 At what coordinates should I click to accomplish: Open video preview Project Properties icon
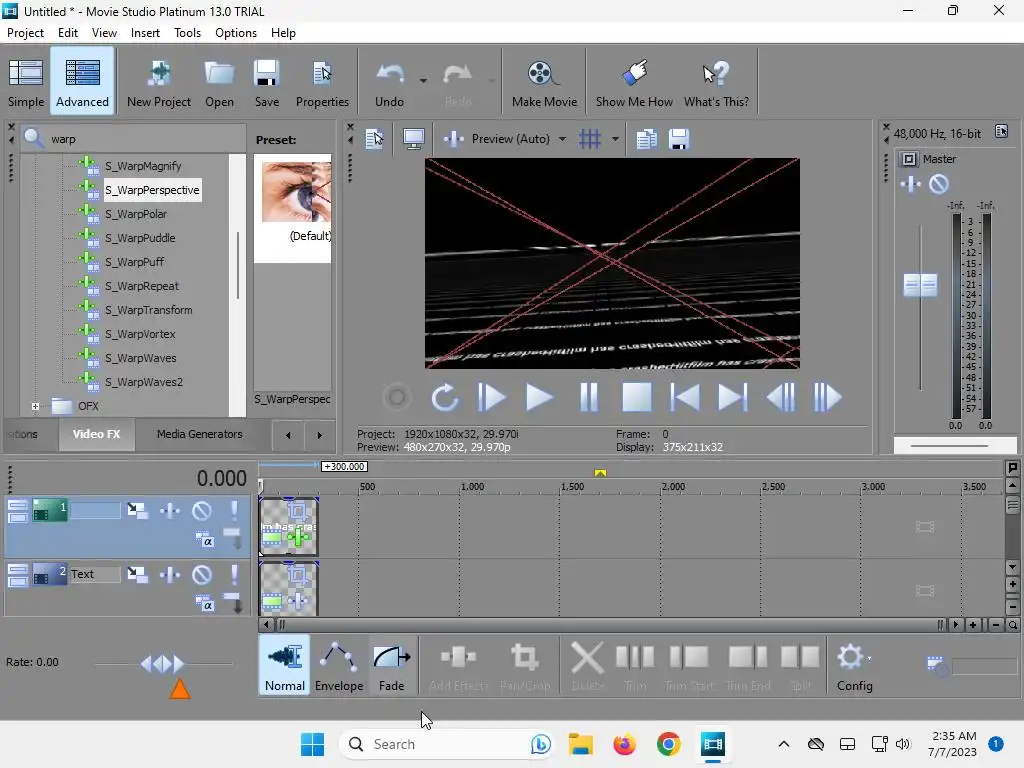(x=374, y=139)
